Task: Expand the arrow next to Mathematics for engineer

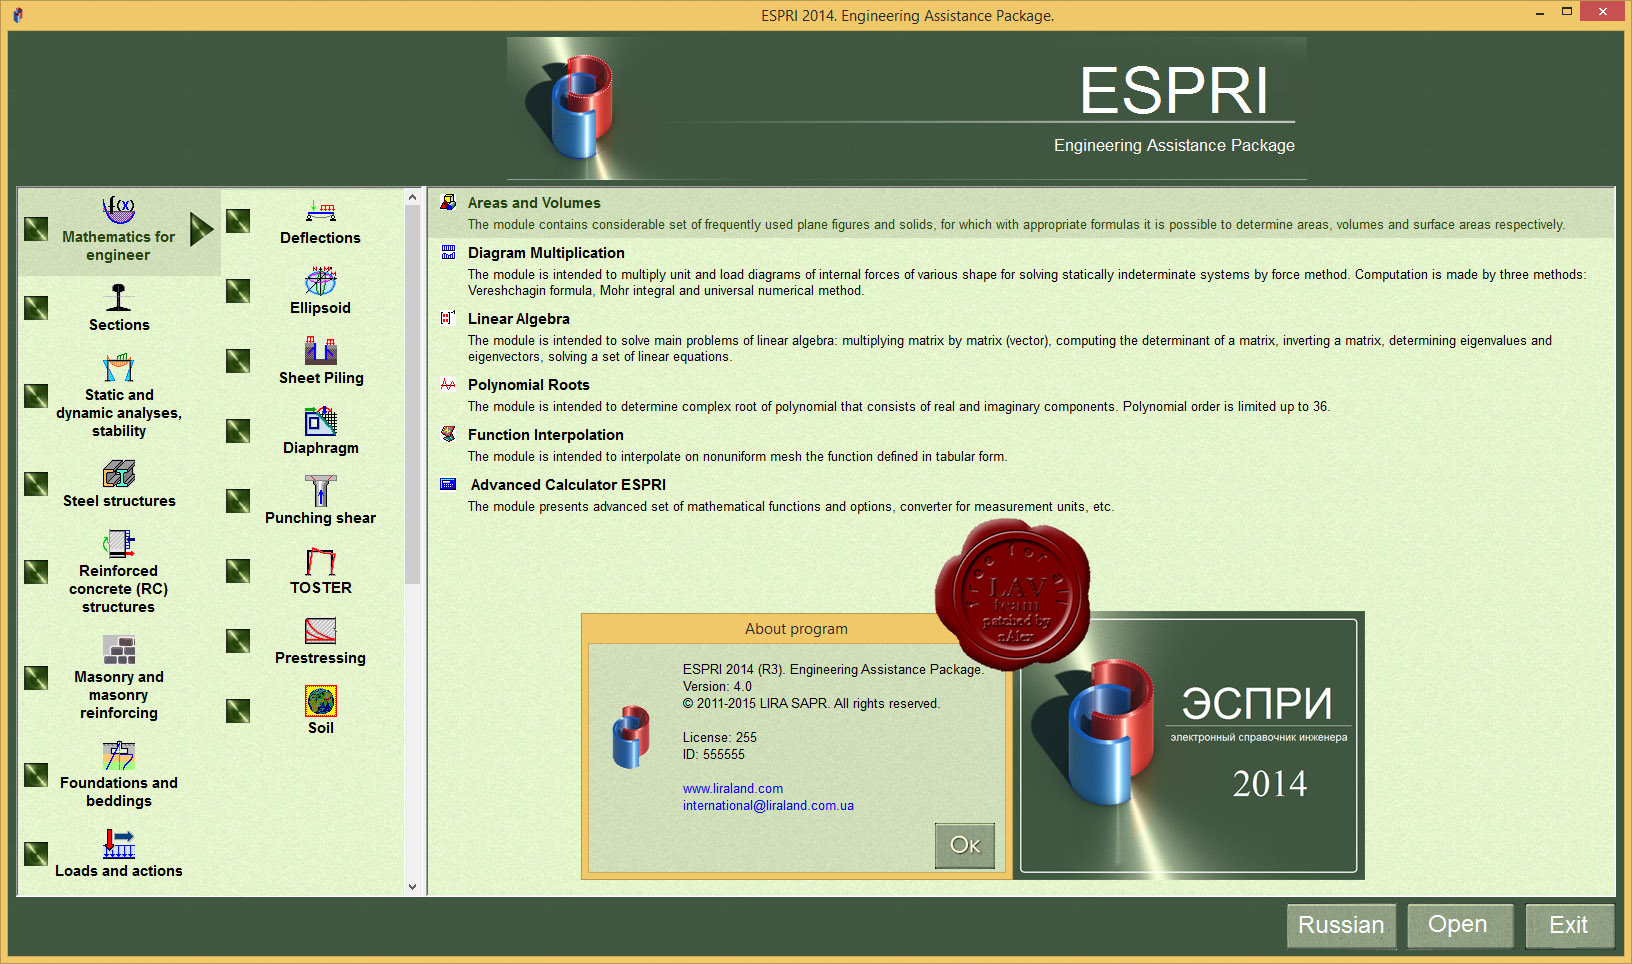Action: tap(201, 229)
